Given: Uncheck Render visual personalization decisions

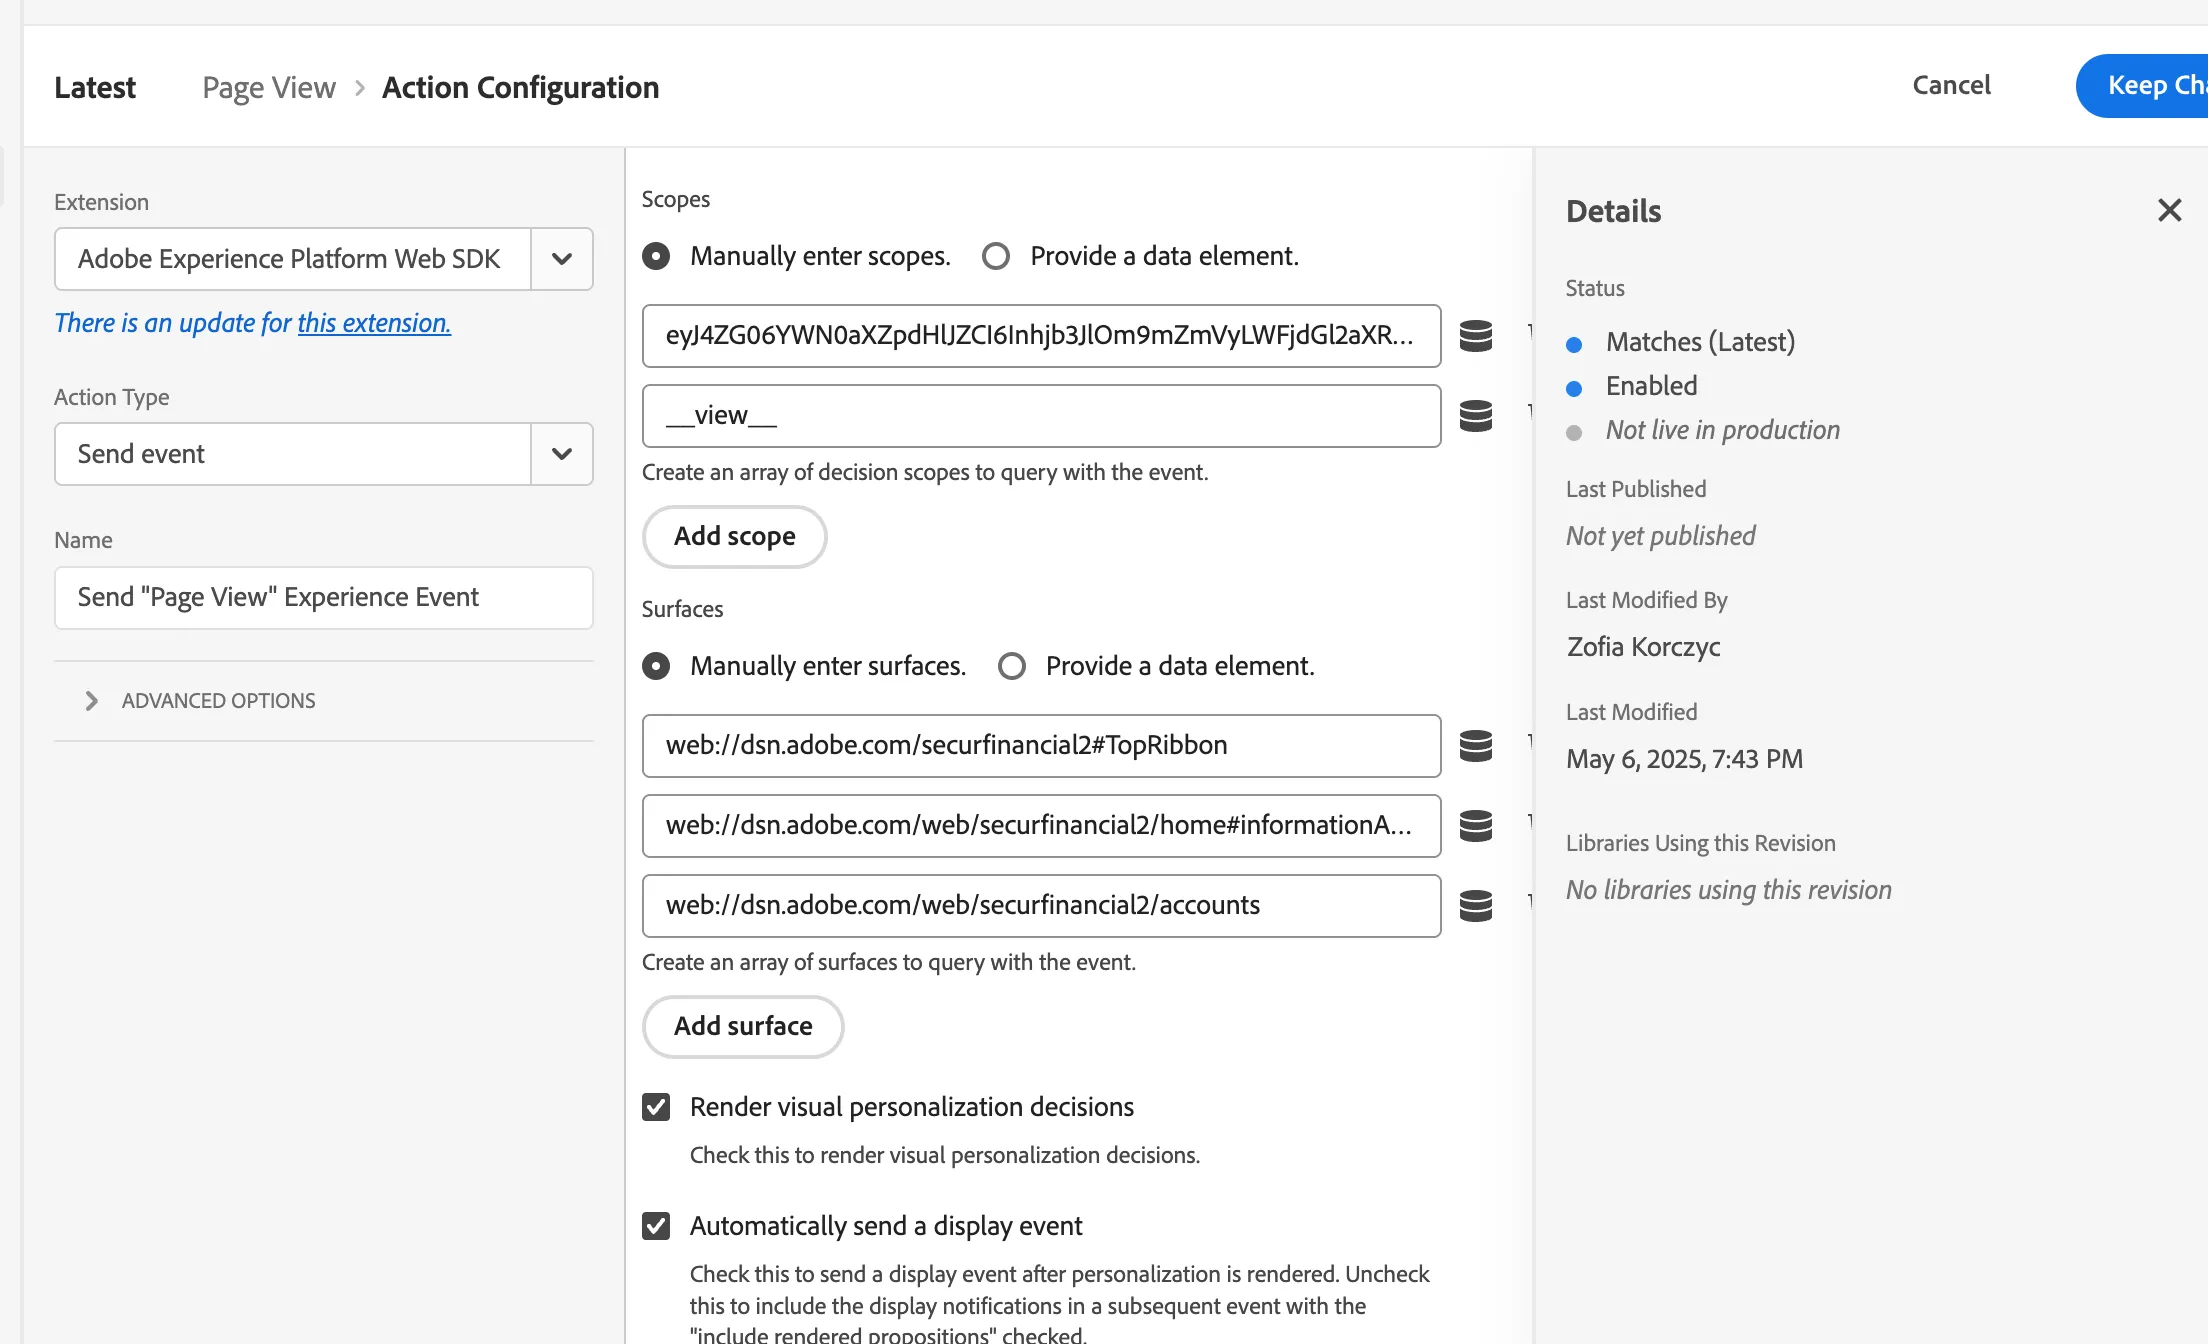Looking at the screenshot, I should pyautogui.click(x=656, y=1107).
